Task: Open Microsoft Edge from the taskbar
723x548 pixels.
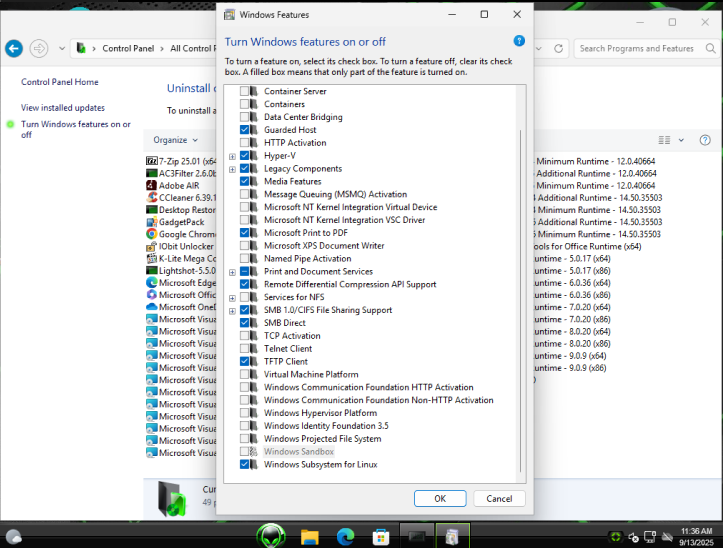Action: (x=345, y=537)
